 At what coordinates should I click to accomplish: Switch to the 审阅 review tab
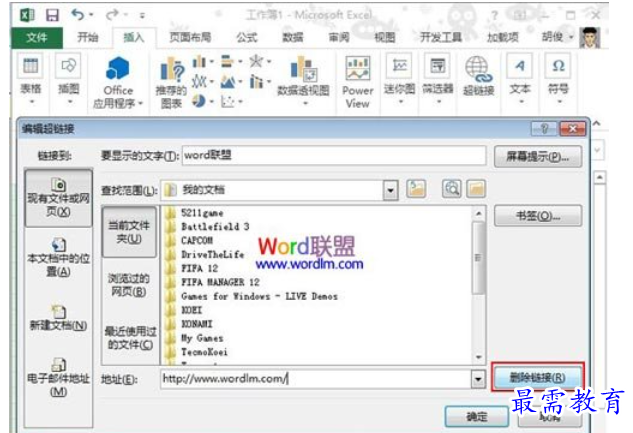(339, 38)
